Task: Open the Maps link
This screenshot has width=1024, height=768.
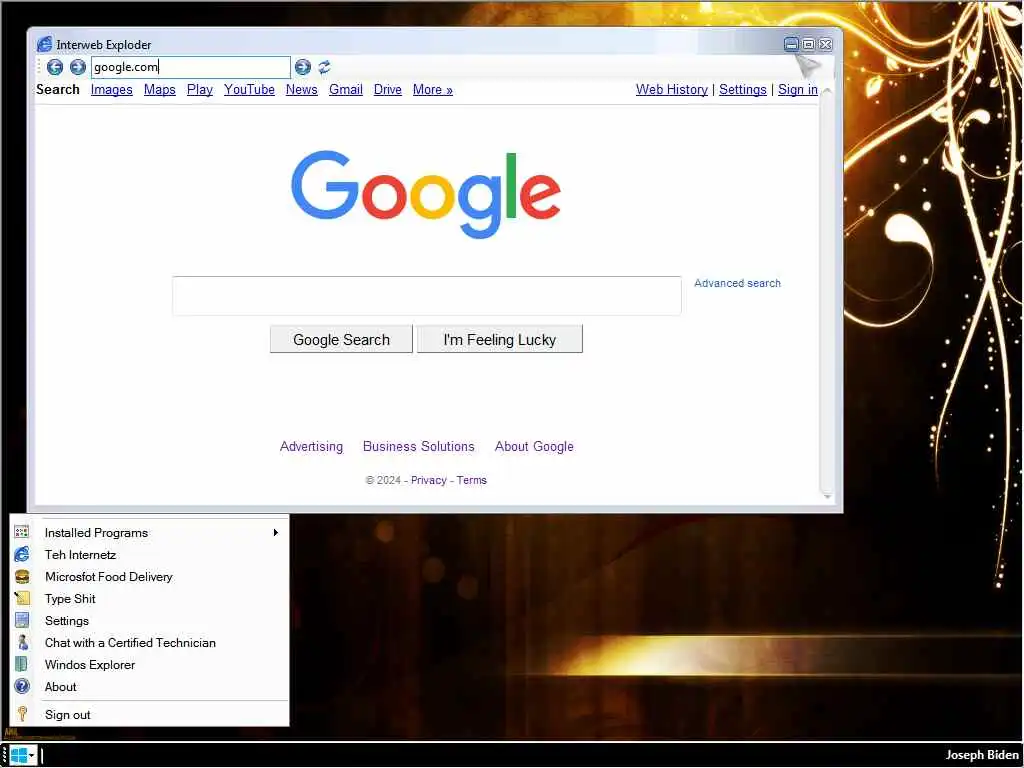Action: click(159, 89)
